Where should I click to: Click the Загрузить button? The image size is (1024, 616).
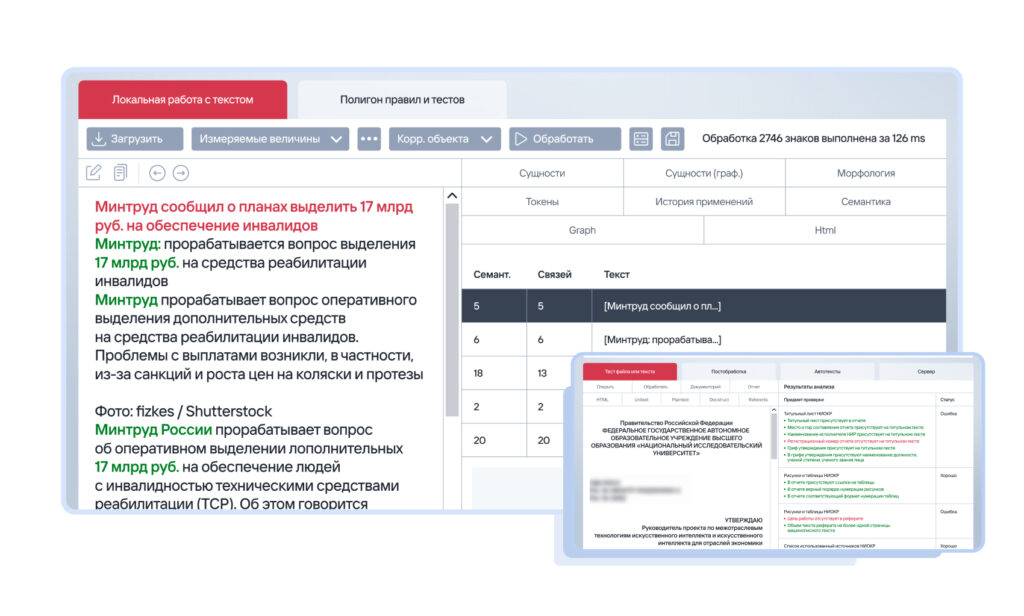(134, 139)
